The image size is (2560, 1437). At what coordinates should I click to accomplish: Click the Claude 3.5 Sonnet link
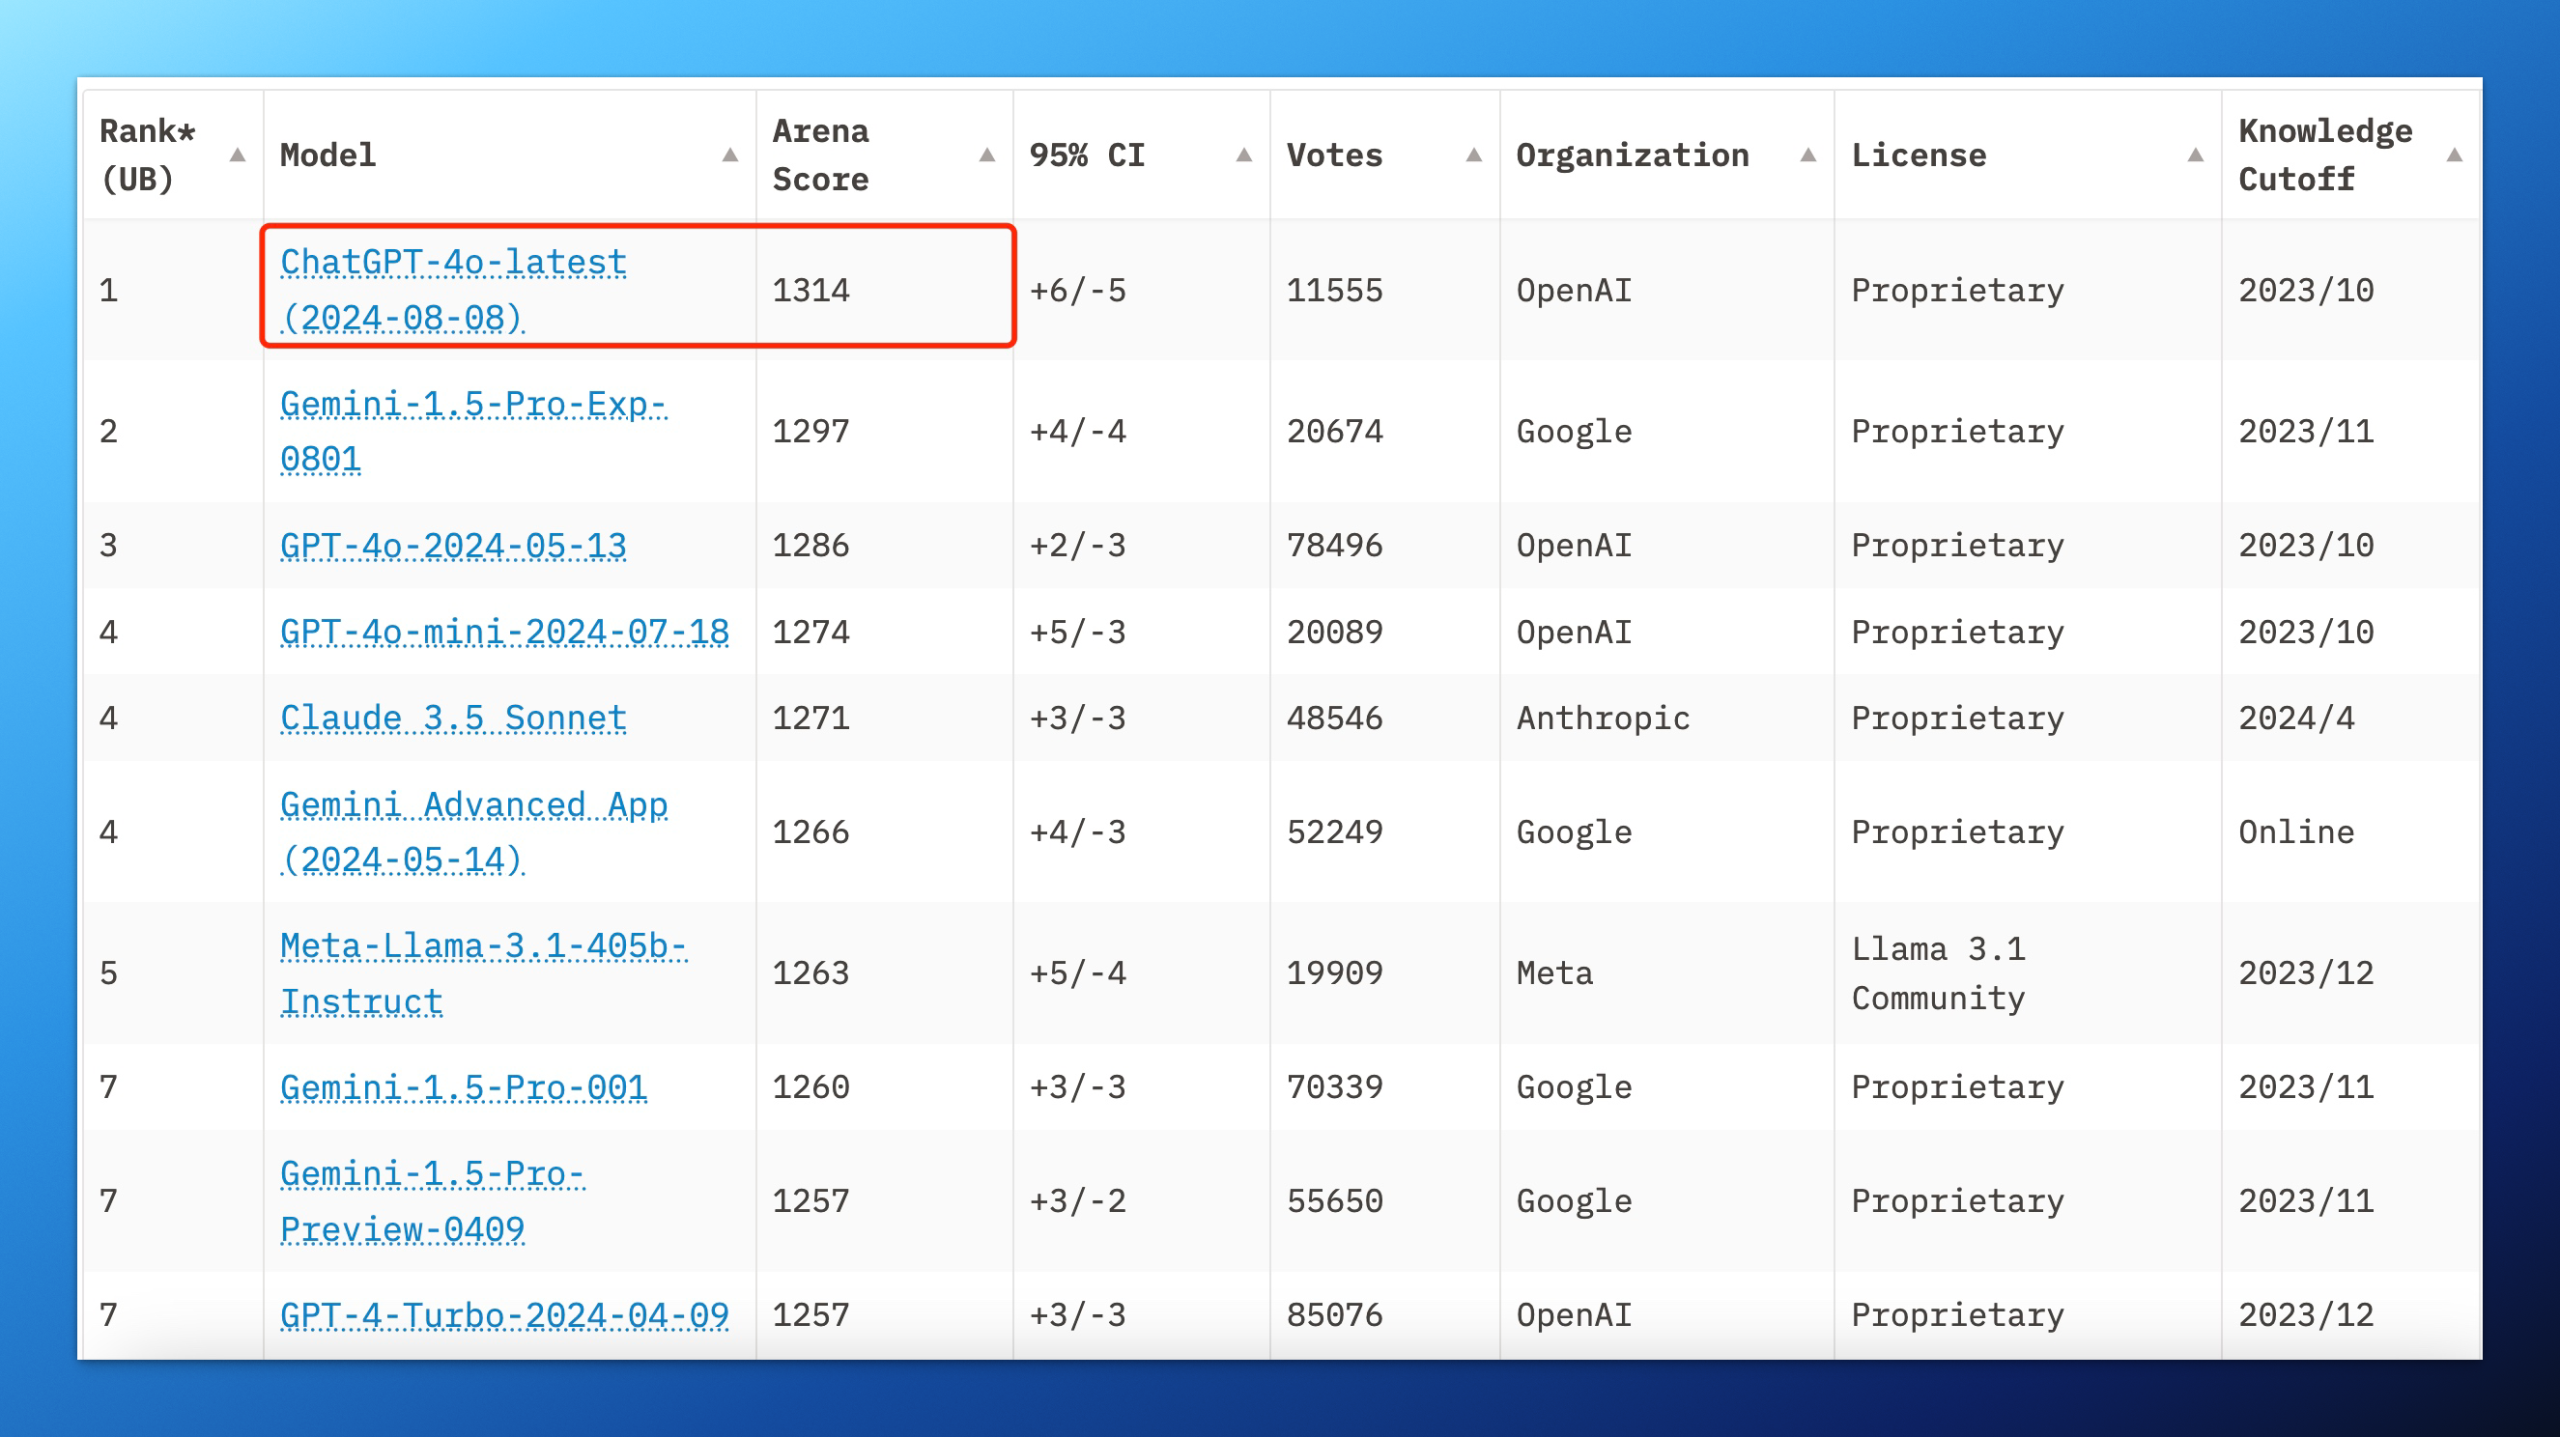tap(453, 718)
